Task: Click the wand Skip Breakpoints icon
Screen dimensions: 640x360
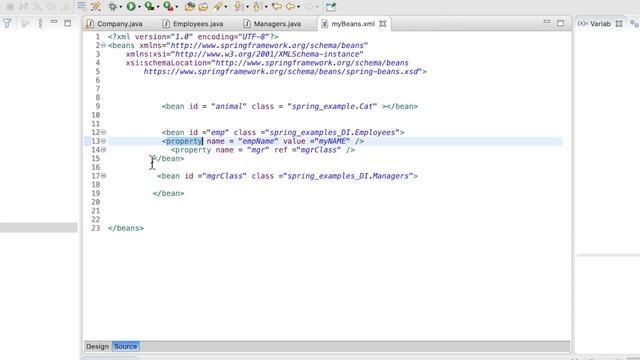Action: [x=96, y=7]
